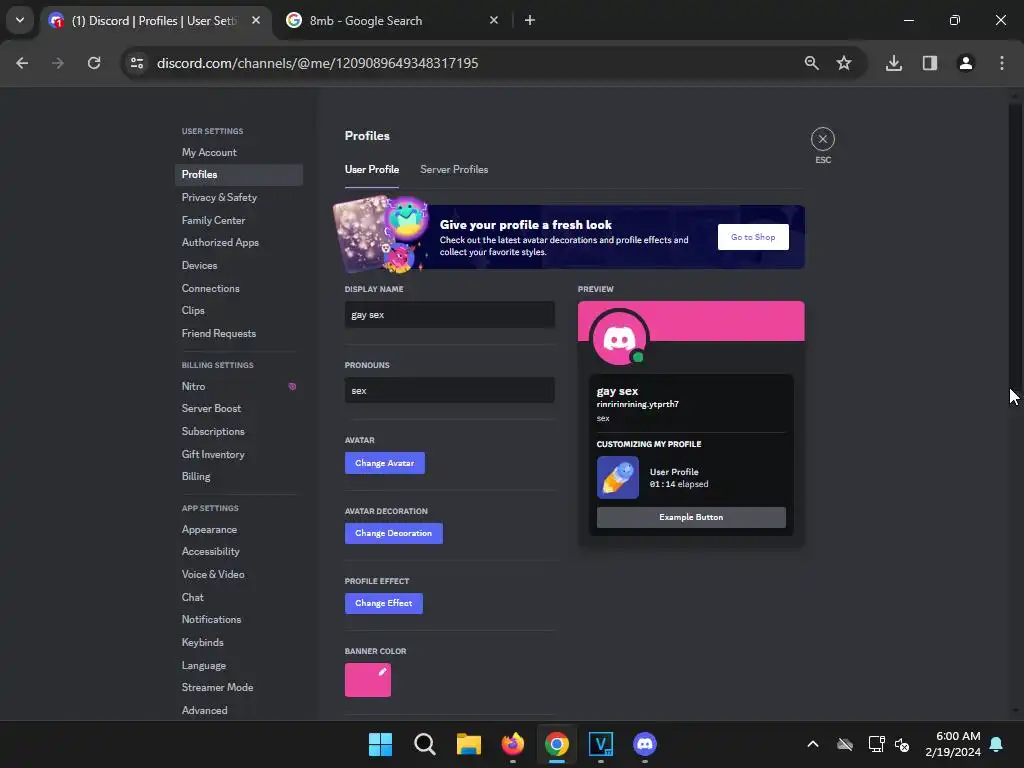This screenshot has height=768, width=1024.
Task: Open Windows taskbar search
Action: click(x=424, y=744)
